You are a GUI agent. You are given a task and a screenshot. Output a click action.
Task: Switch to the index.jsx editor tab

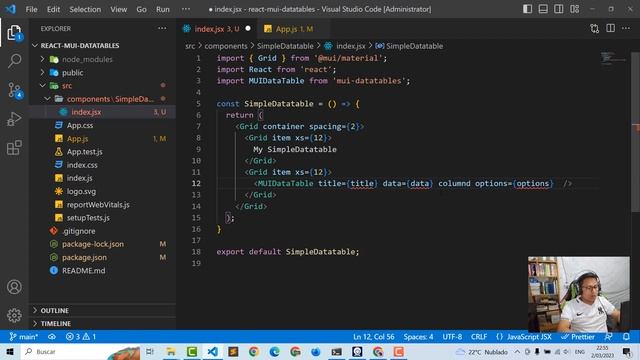pyautogui.click(x=216, y=29)
